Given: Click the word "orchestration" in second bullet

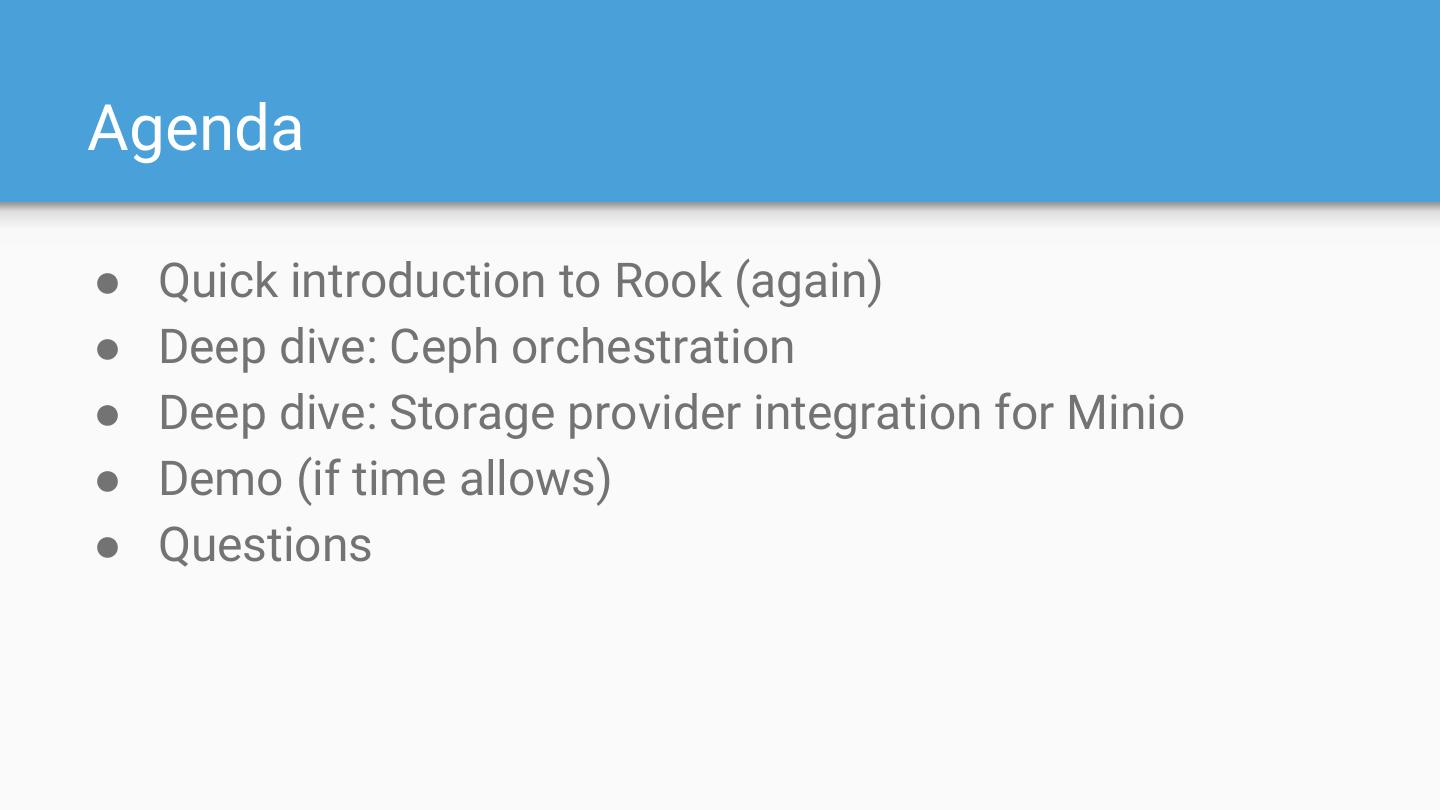Looking at the screenshot, I should click(653, 347).
